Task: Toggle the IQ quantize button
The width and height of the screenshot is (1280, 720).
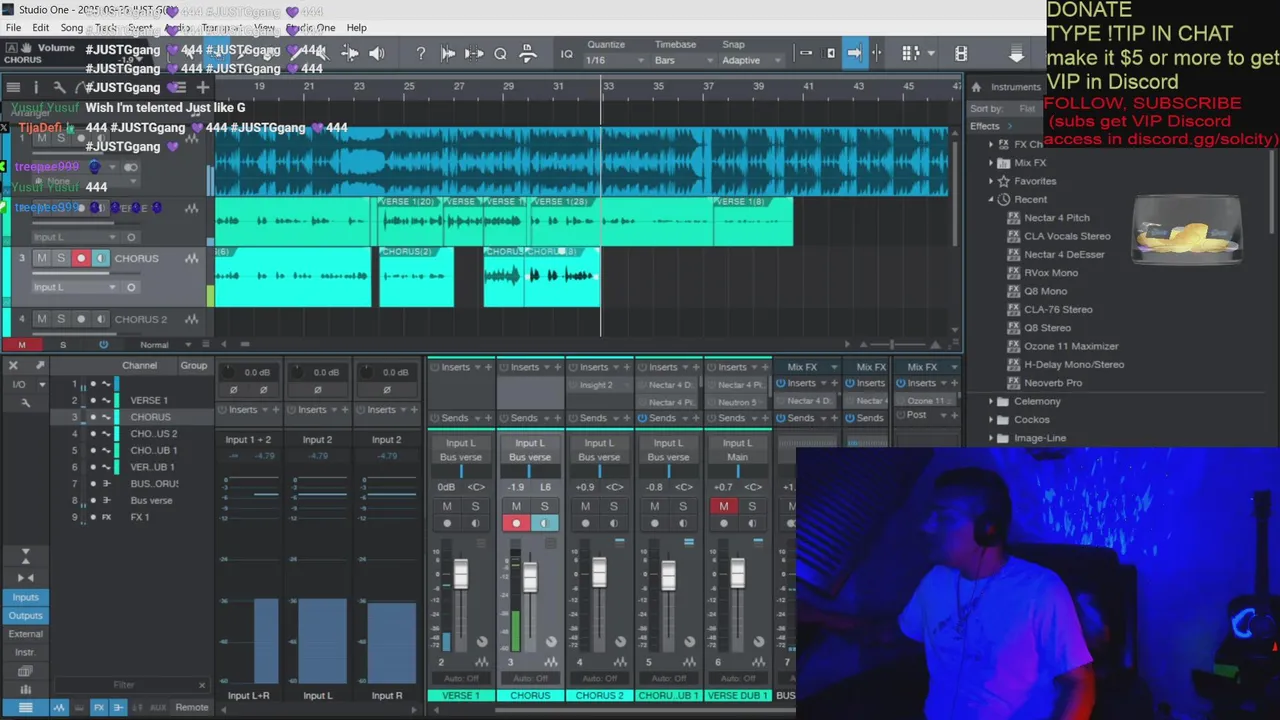Action: coord(566,54)
